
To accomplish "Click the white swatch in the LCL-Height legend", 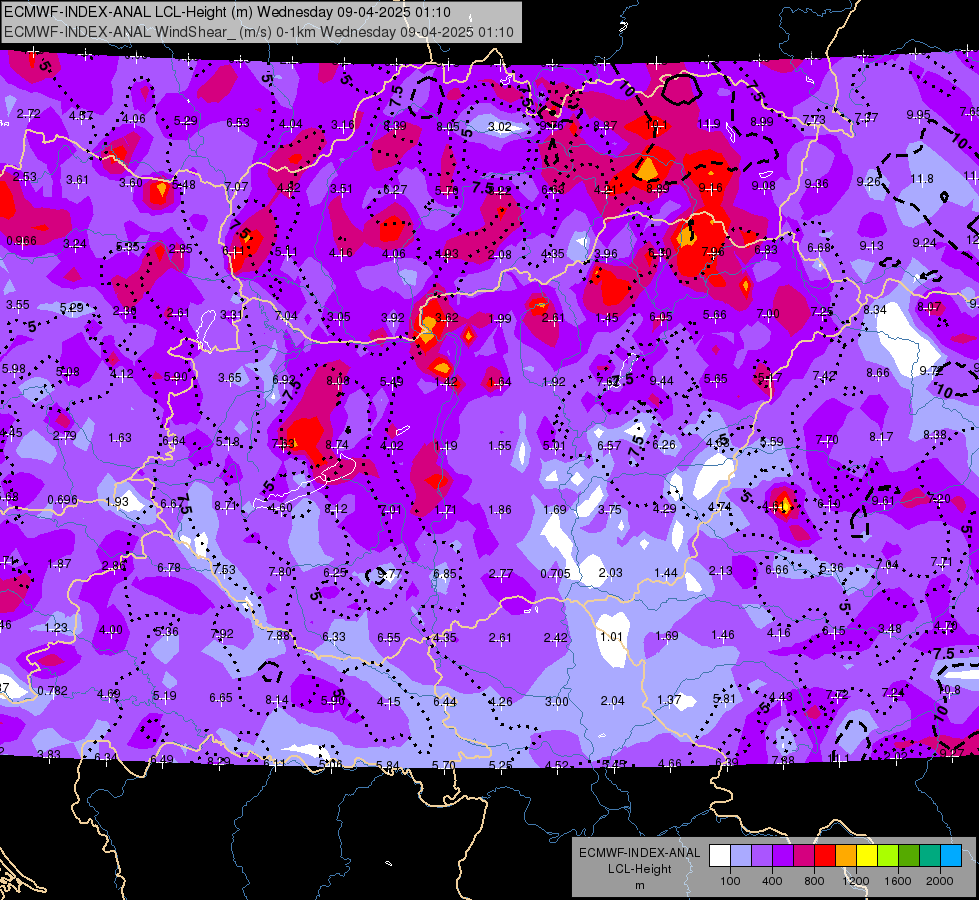I will click(720, 856).
